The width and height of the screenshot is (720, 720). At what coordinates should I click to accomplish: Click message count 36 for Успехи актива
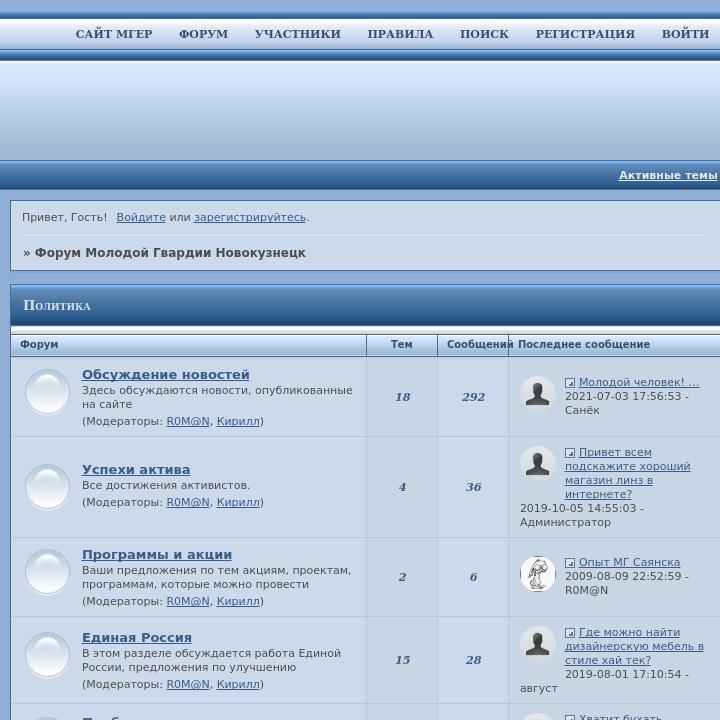(473, 487)
